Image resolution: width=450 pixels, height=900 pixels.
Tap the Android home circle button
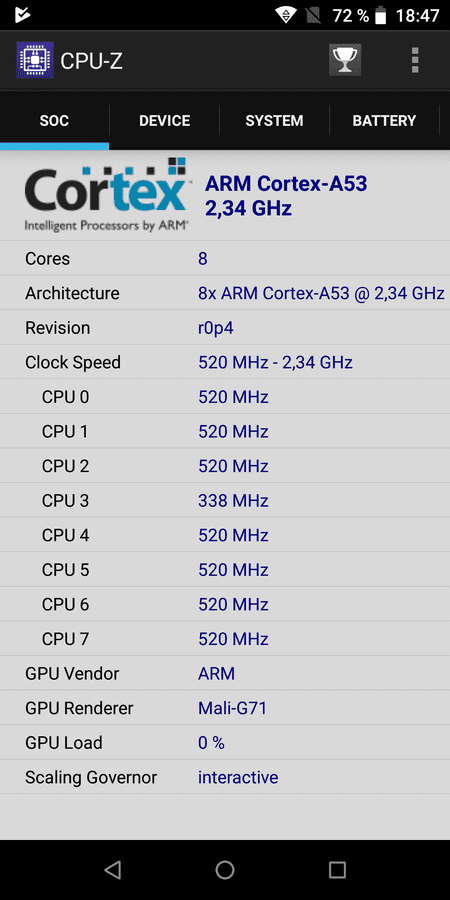pyautogui.click(x=225, y=870)
